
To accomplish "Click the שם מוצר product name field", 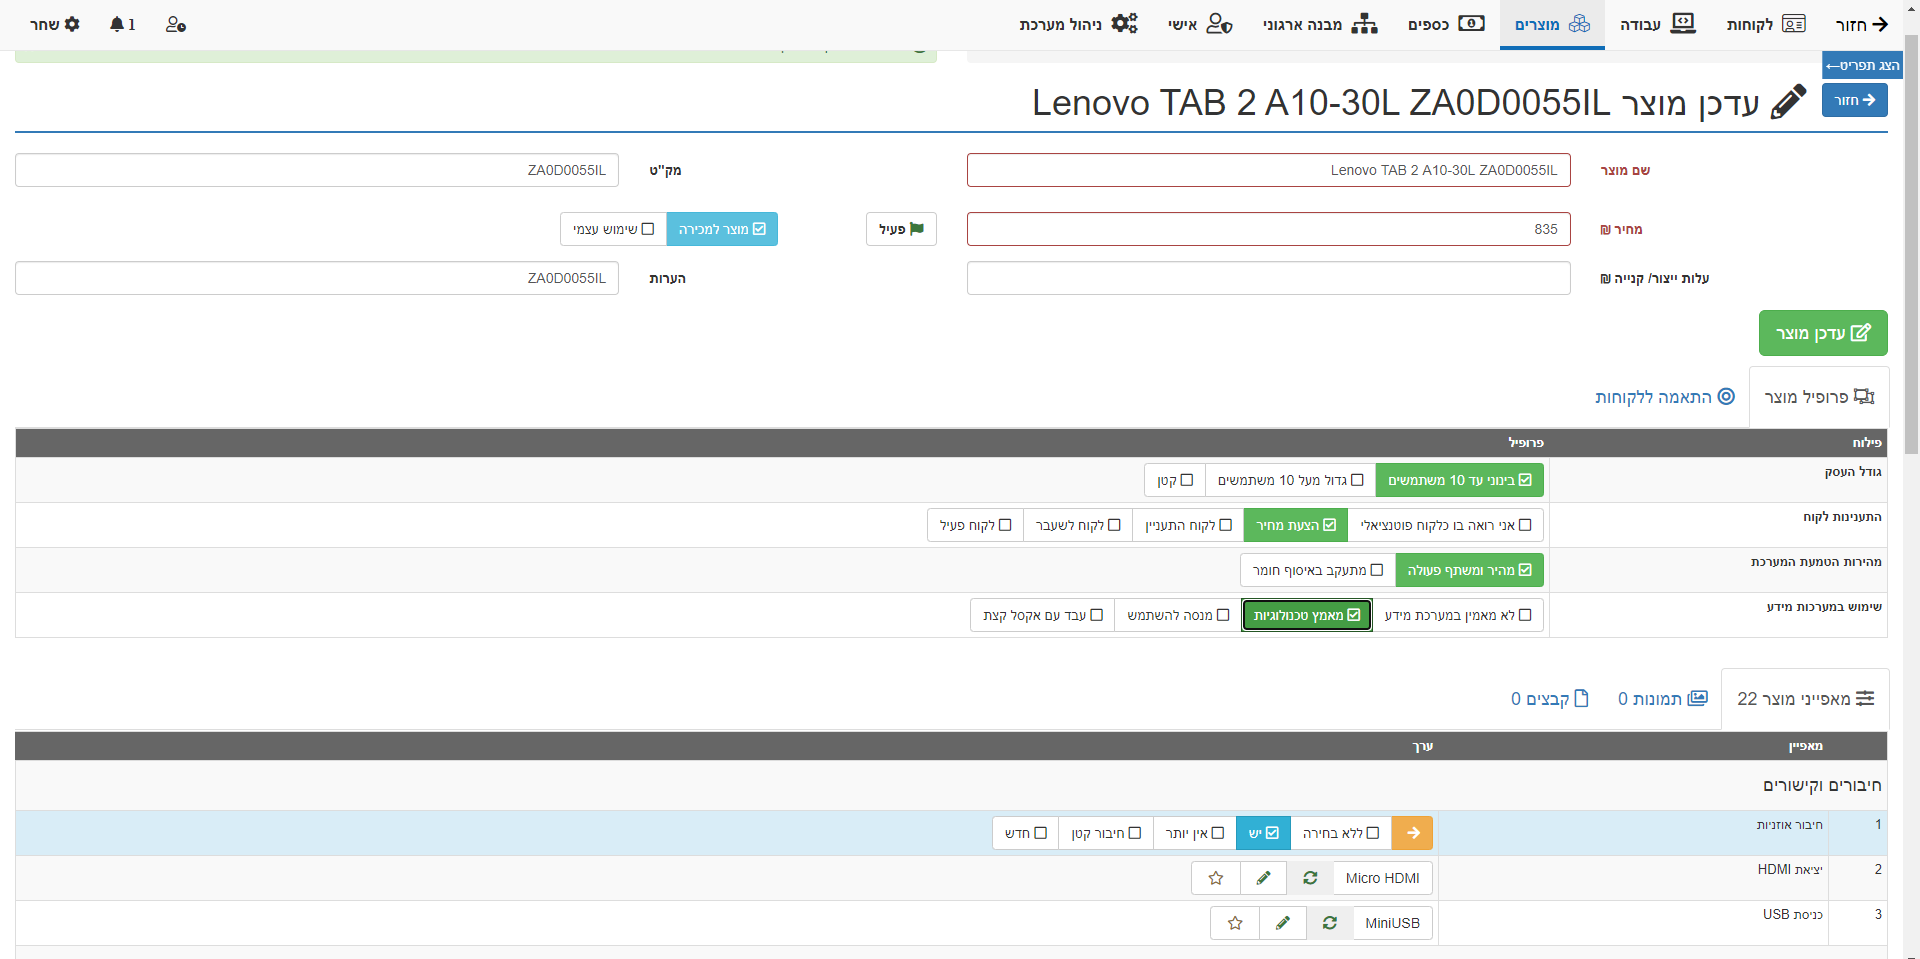I will pos(1268,170).
